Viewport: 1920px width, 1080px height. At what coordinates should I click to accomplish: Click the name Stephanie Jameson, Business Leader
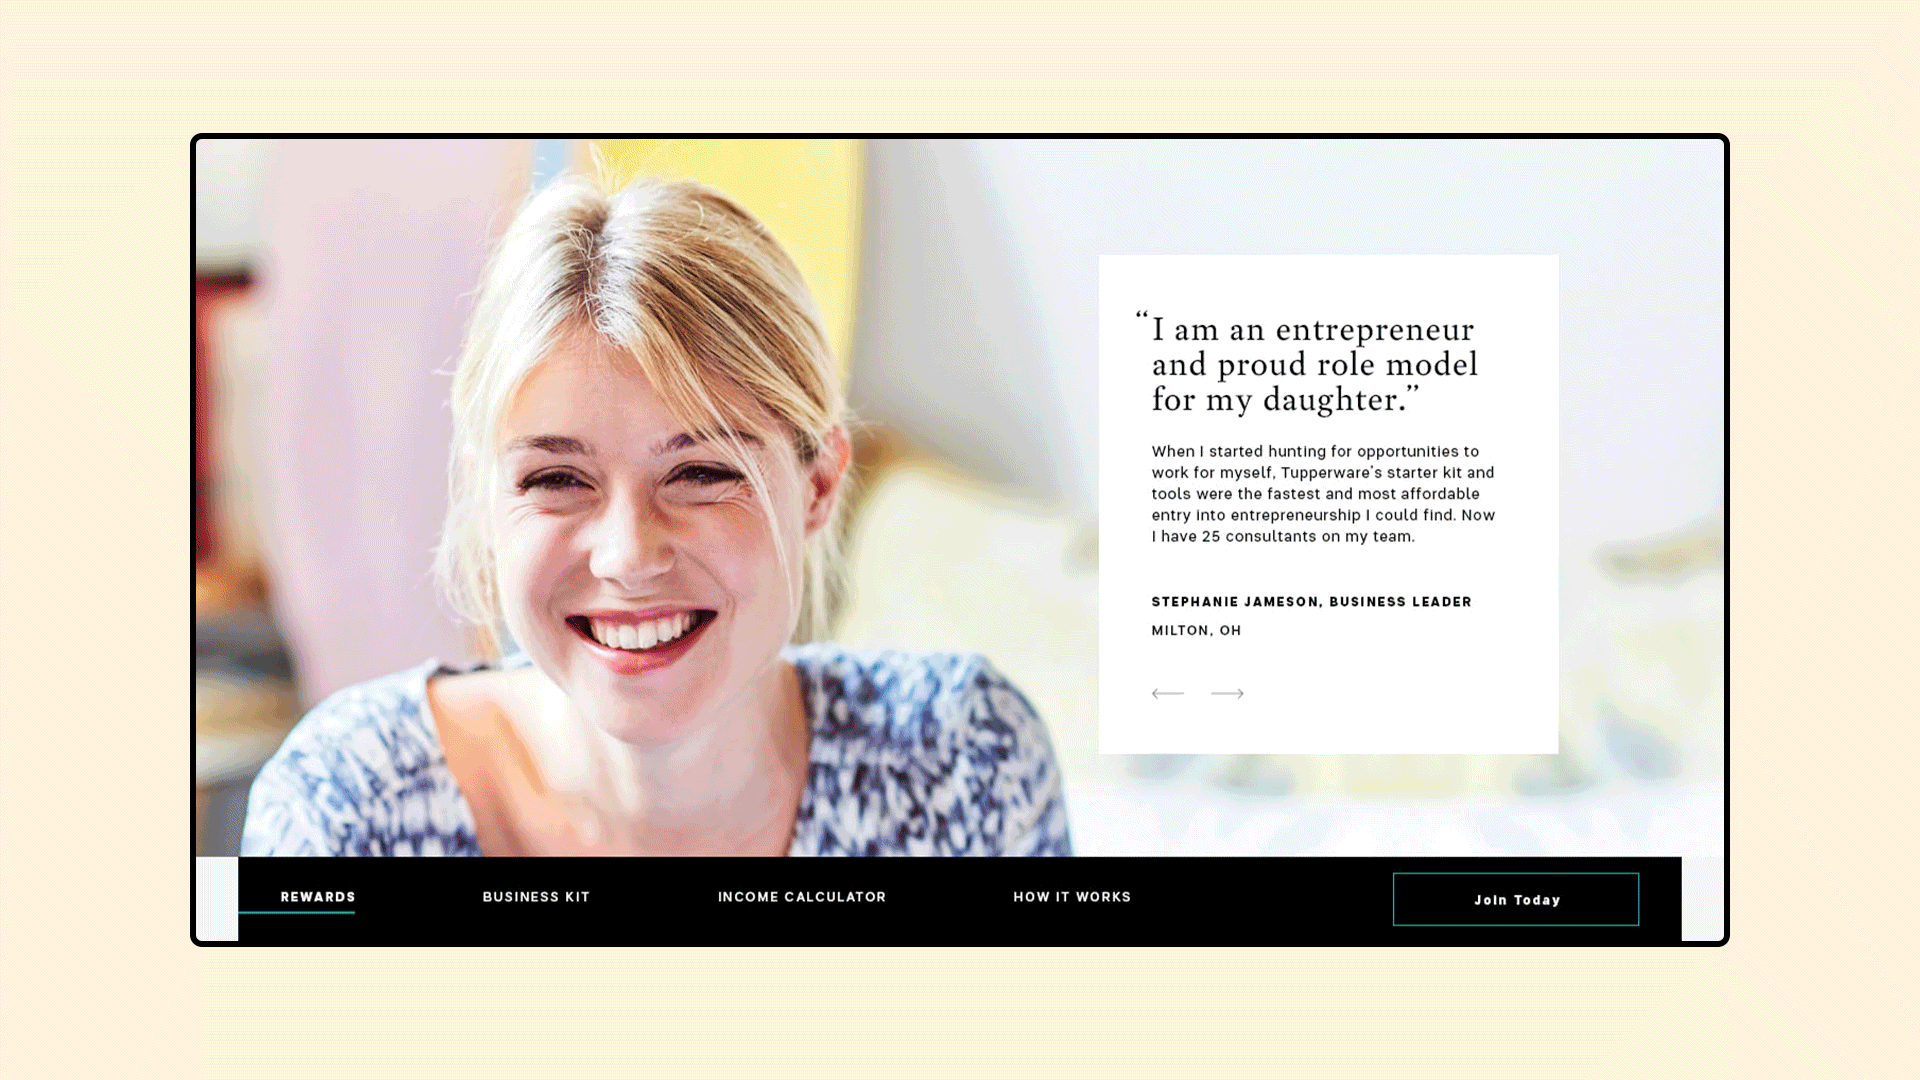click(1311, 602)
